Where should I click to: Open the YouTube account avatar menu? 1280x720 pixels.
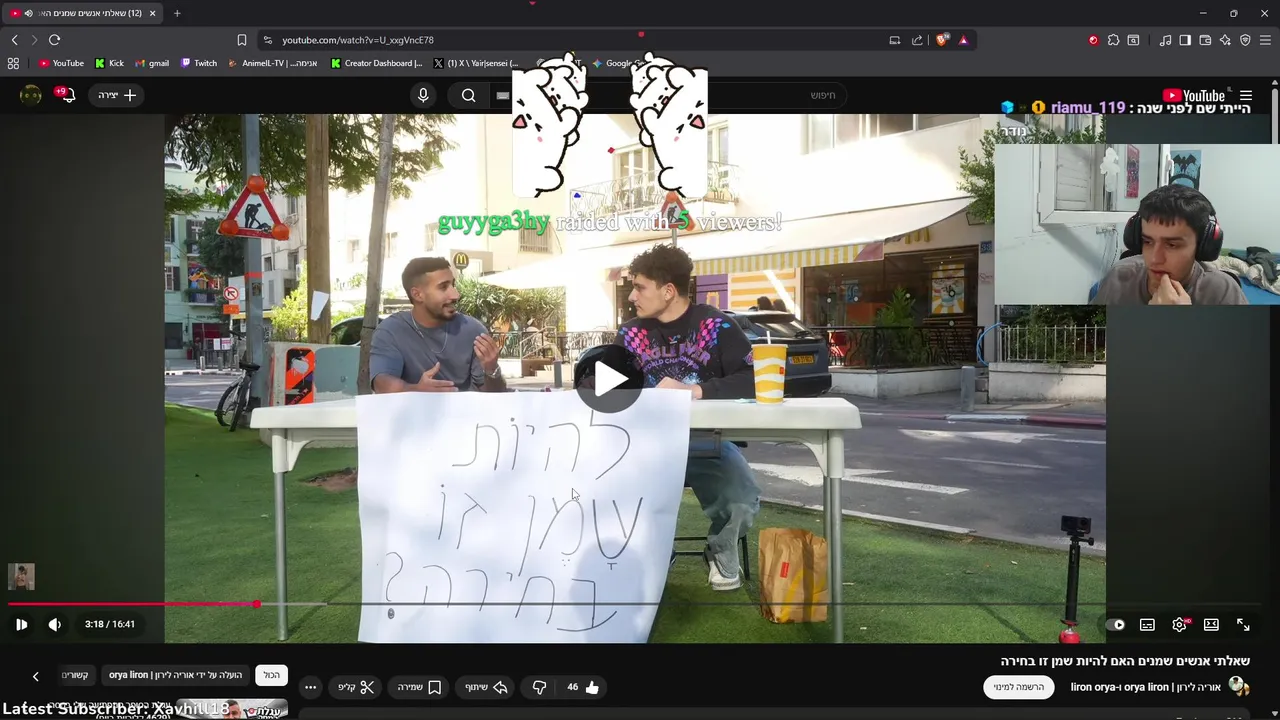pos(31,95)
